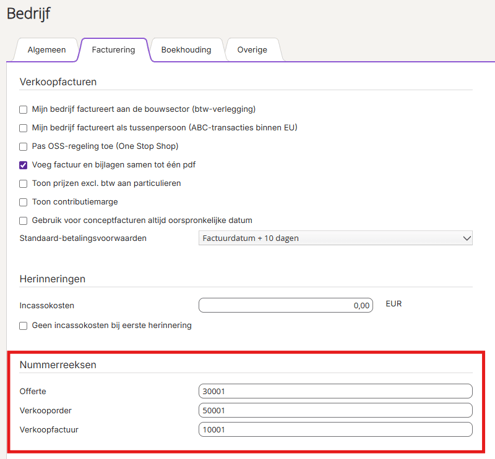Enable Pas OSS-regeling toe checkbox
495x459 pixels.
click(x=23, y=147)
